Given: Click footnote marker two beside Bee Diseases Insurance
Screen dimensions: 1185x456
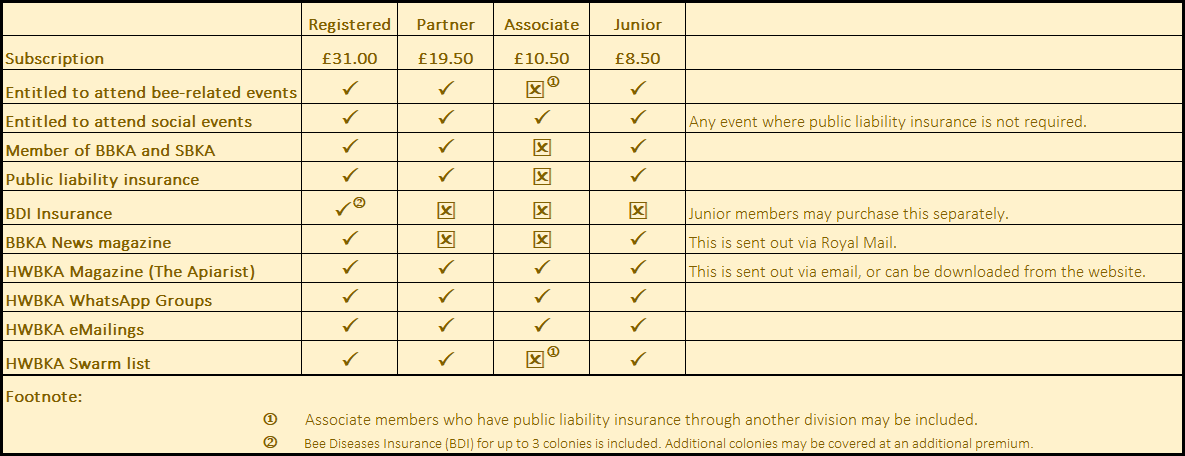Looking at the screenshot, I should pyautogui.click(x=269, y=442).
